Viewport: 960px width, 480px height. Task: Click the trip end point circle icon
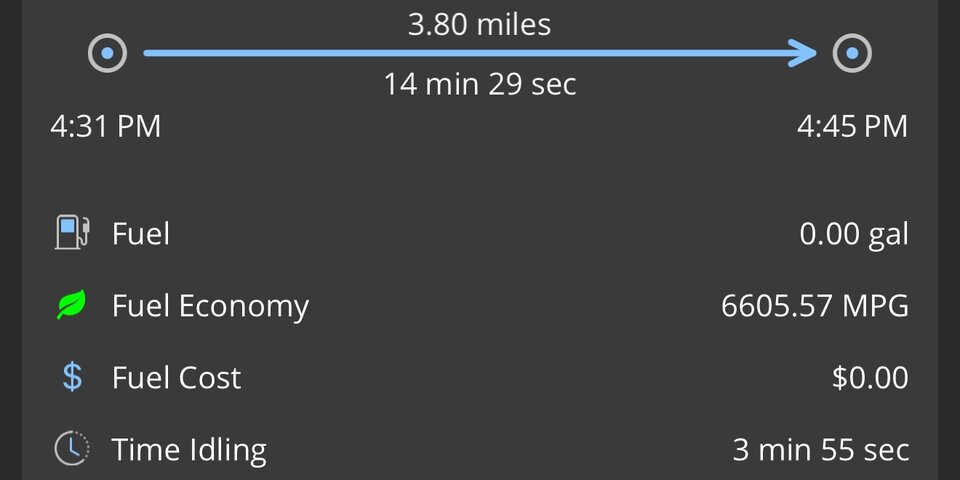click(852, 53)
